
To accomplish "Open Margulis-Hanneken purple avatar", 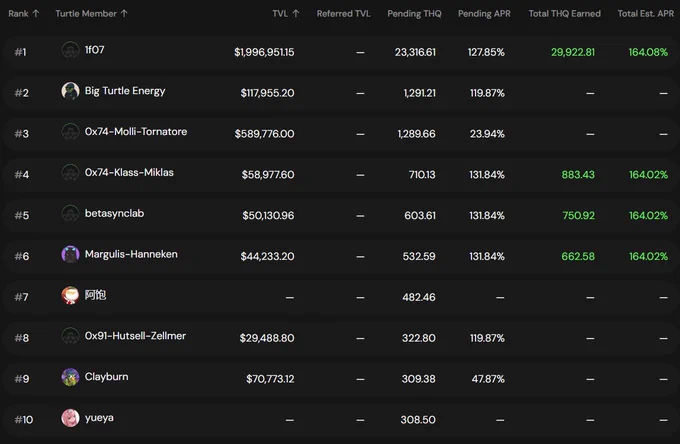I will click(70, 255).
